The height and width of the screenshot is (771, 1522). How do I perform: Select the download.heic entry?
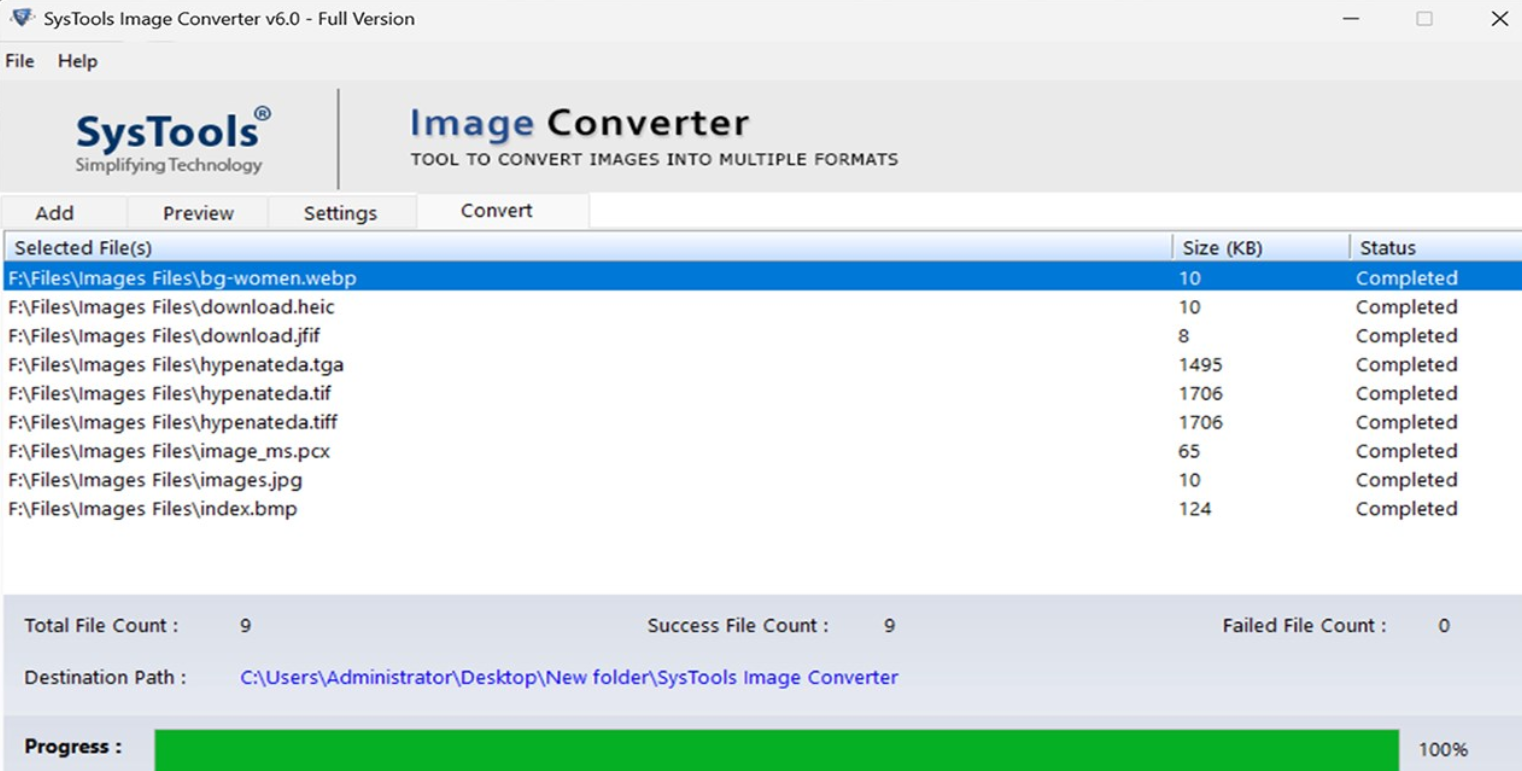(x=175, y=307)
